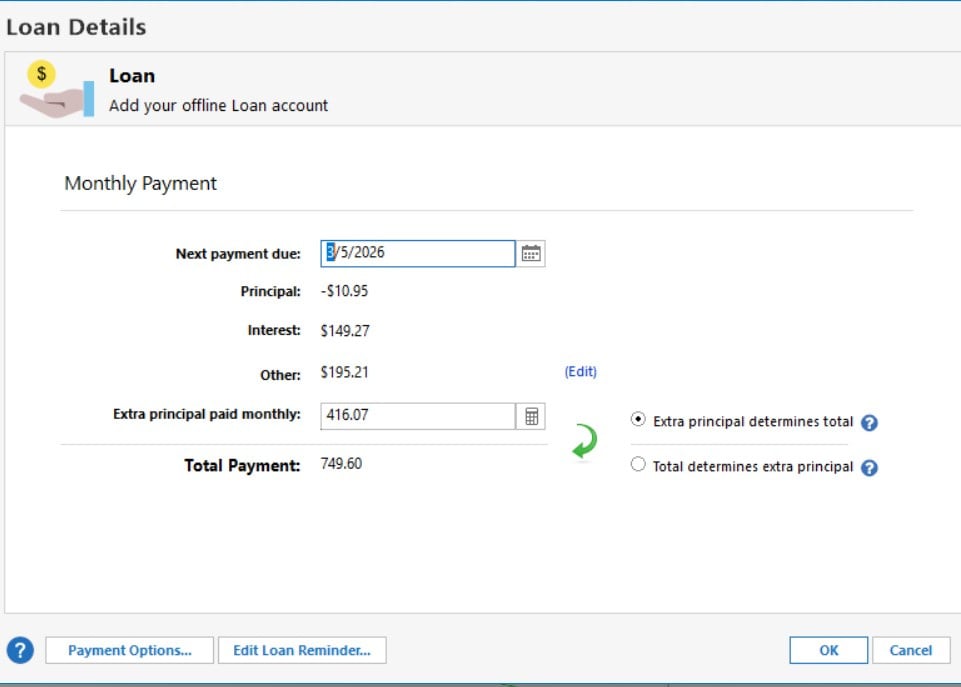Viewport: 961px width, 687px height.
Task: Open the calendar picker for next payment due
Action: [x=531, y=254]
